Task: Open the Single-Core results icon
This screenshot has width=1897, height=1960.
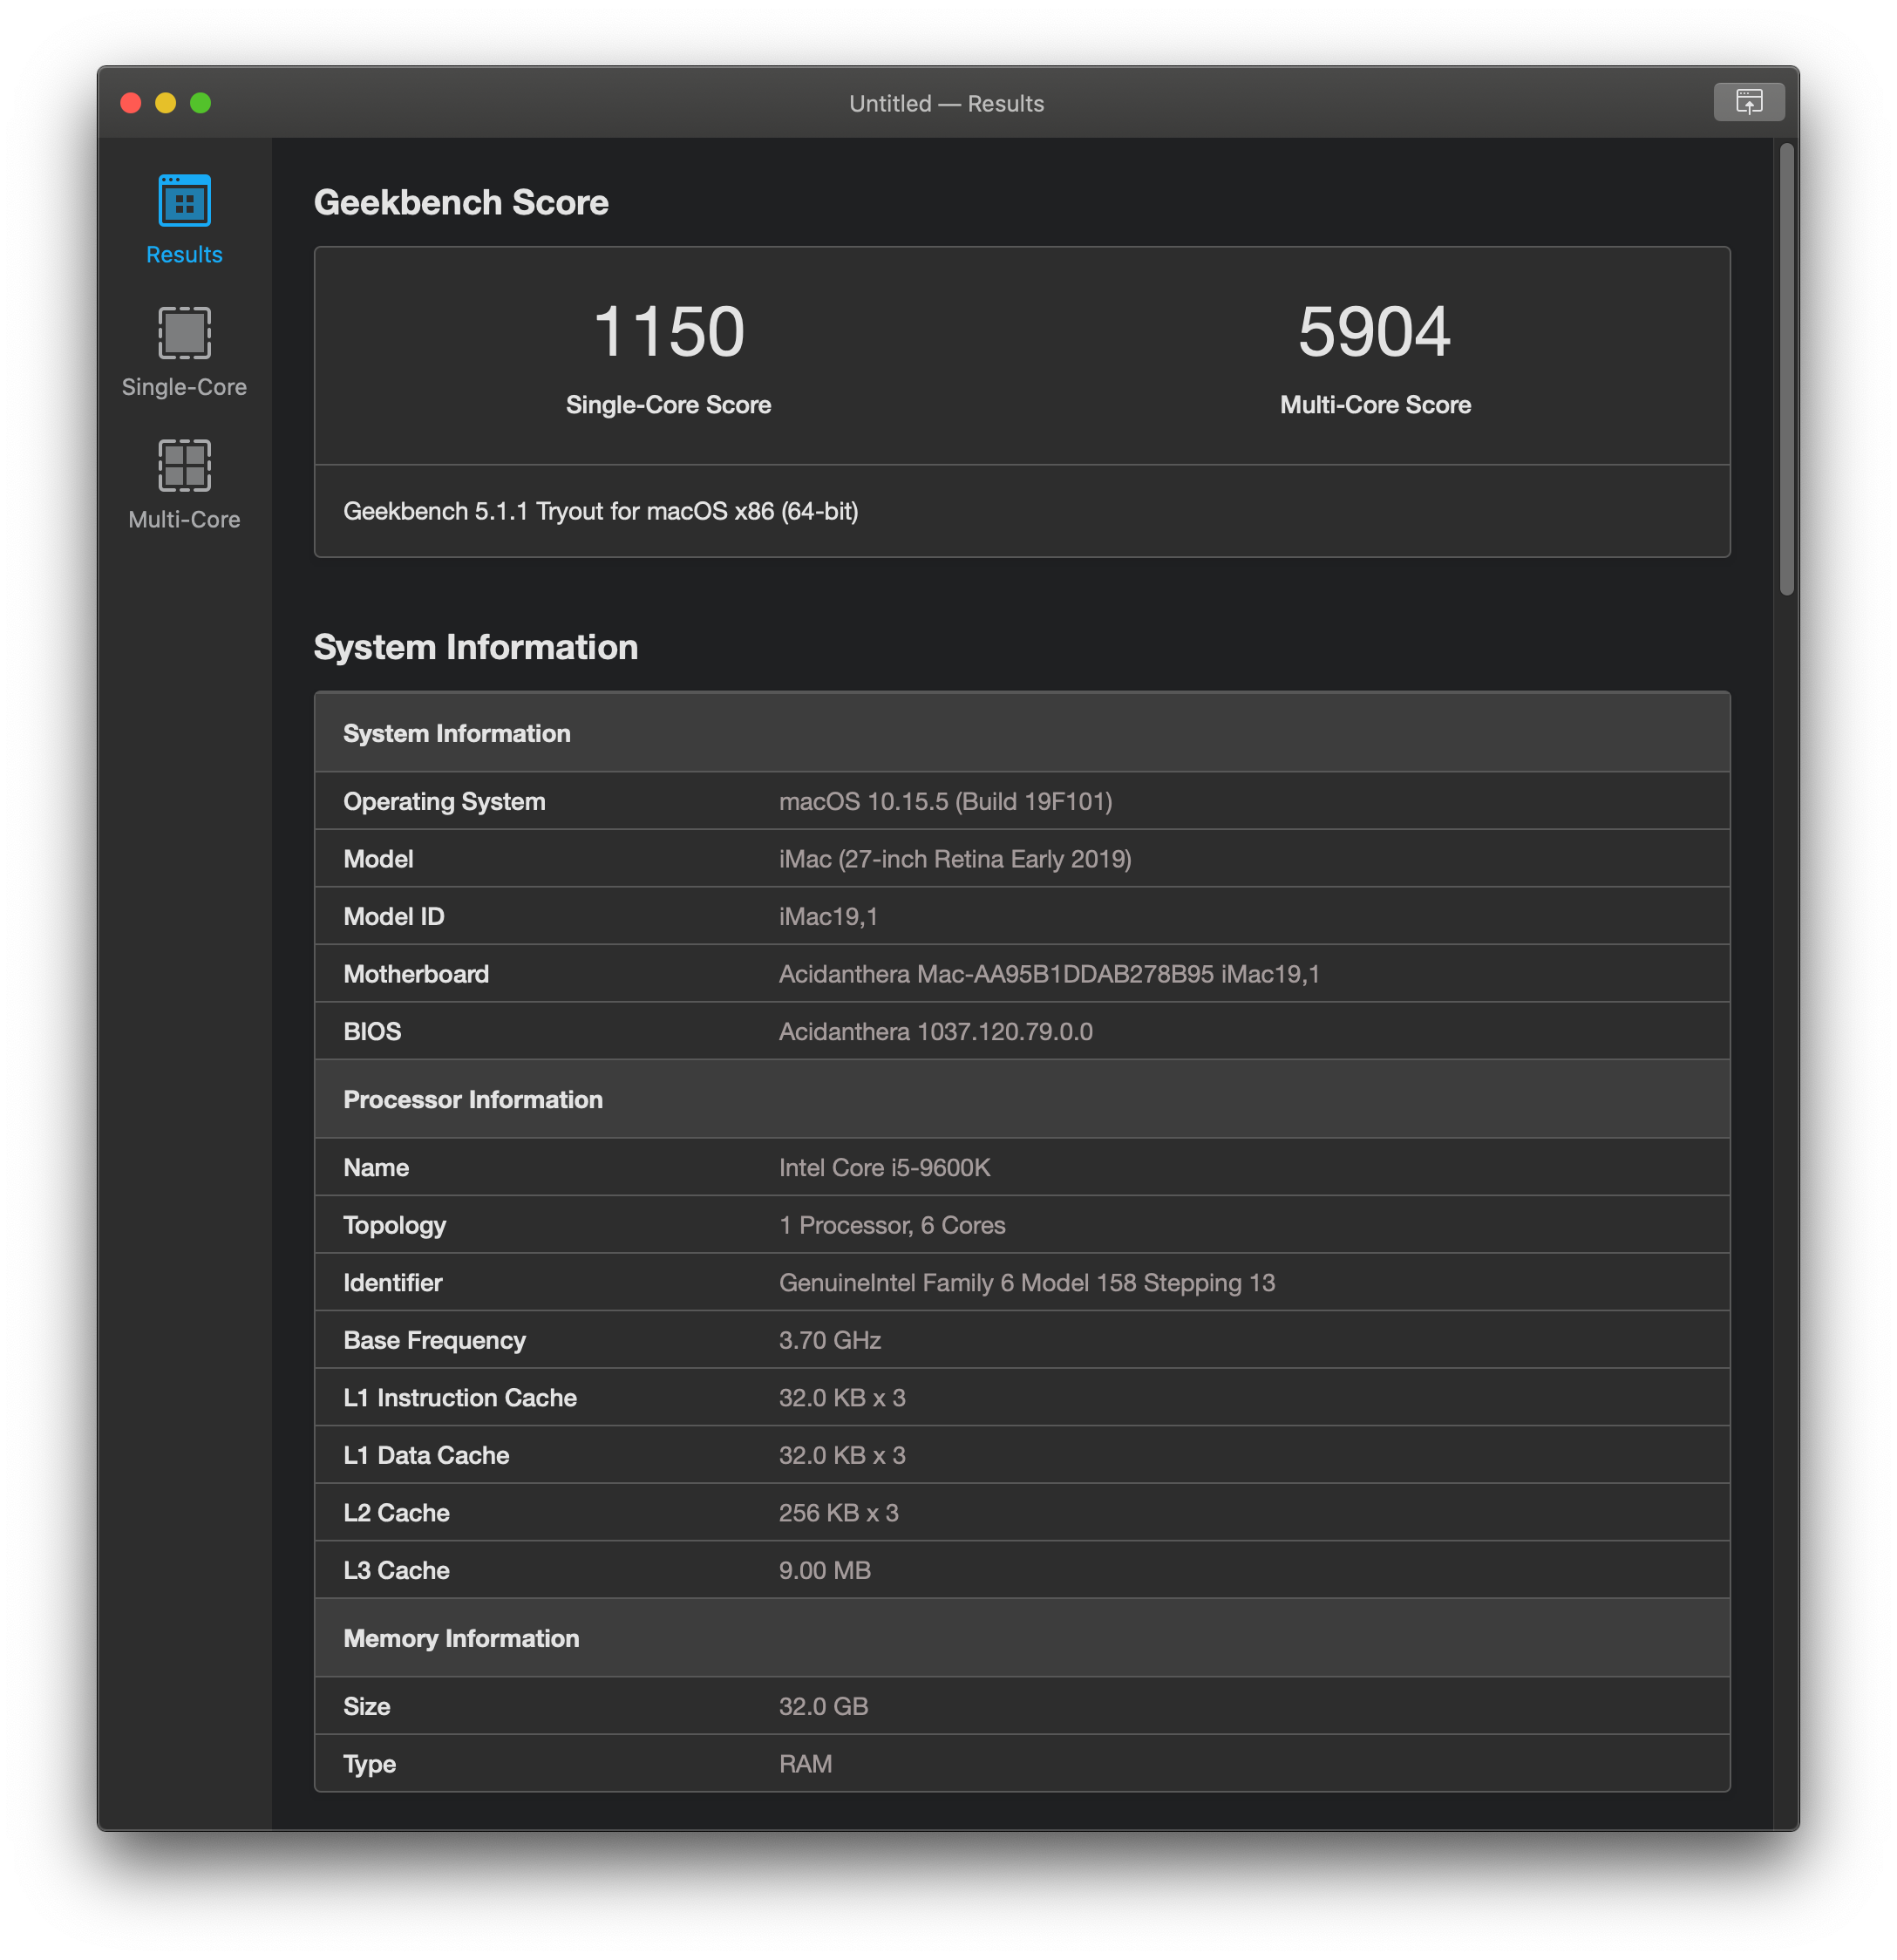Action: click(184, 333)
